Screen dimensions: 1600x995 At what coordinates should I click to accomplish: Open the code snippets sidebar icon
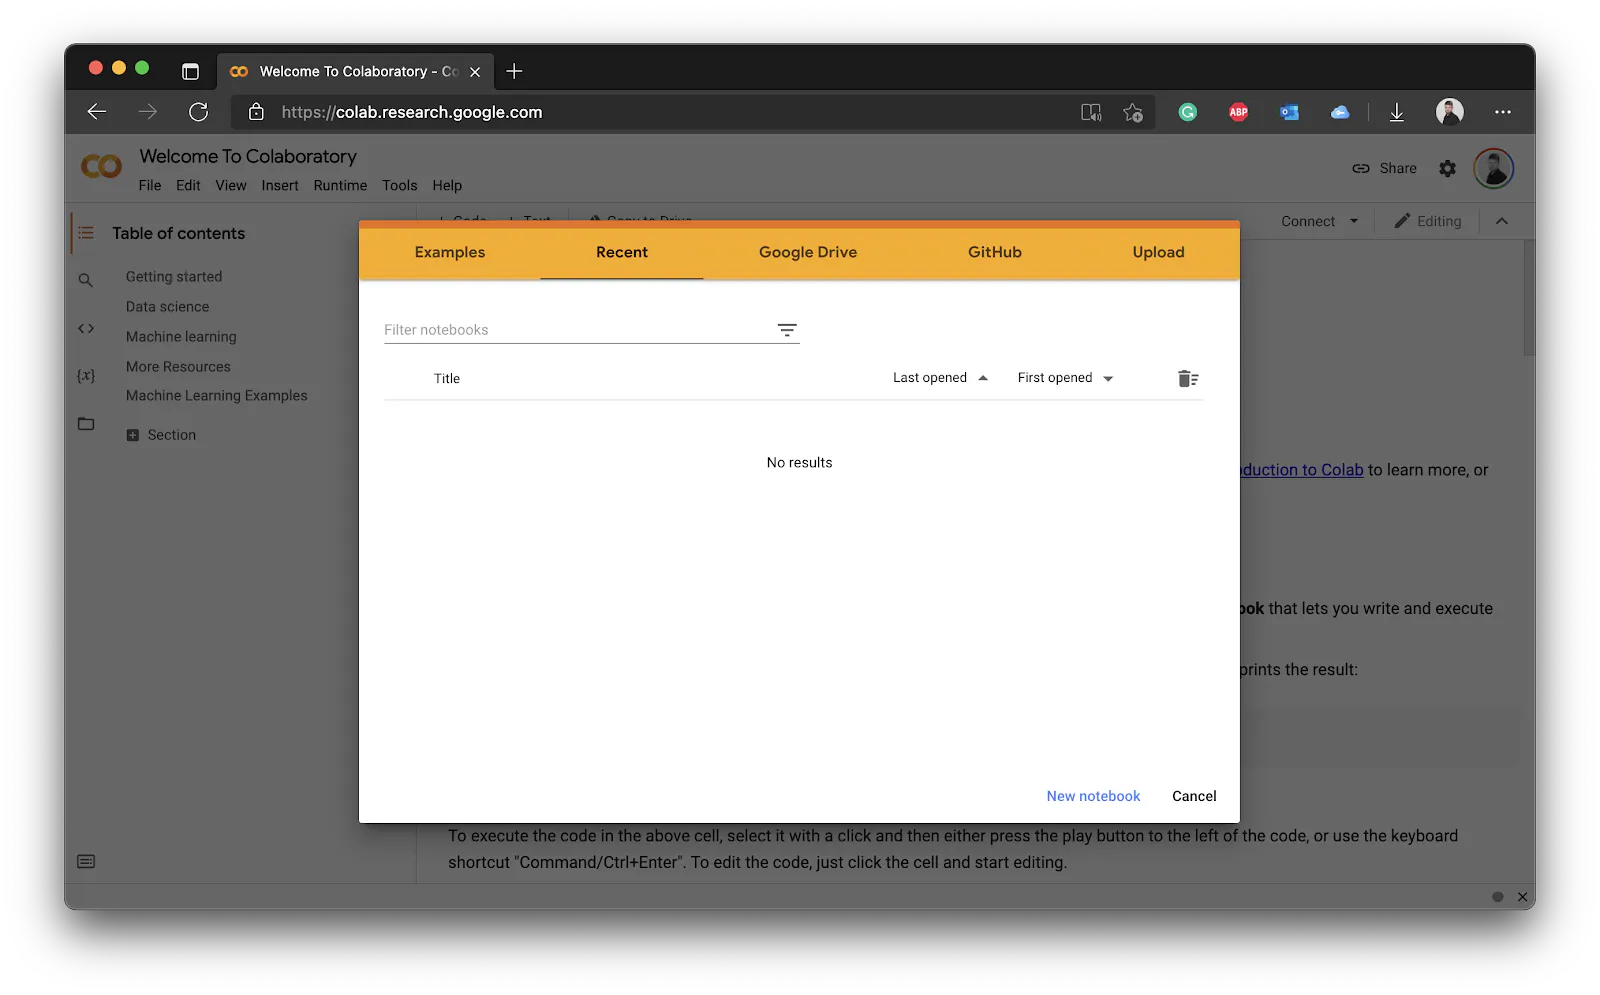[x=86, y=328]
